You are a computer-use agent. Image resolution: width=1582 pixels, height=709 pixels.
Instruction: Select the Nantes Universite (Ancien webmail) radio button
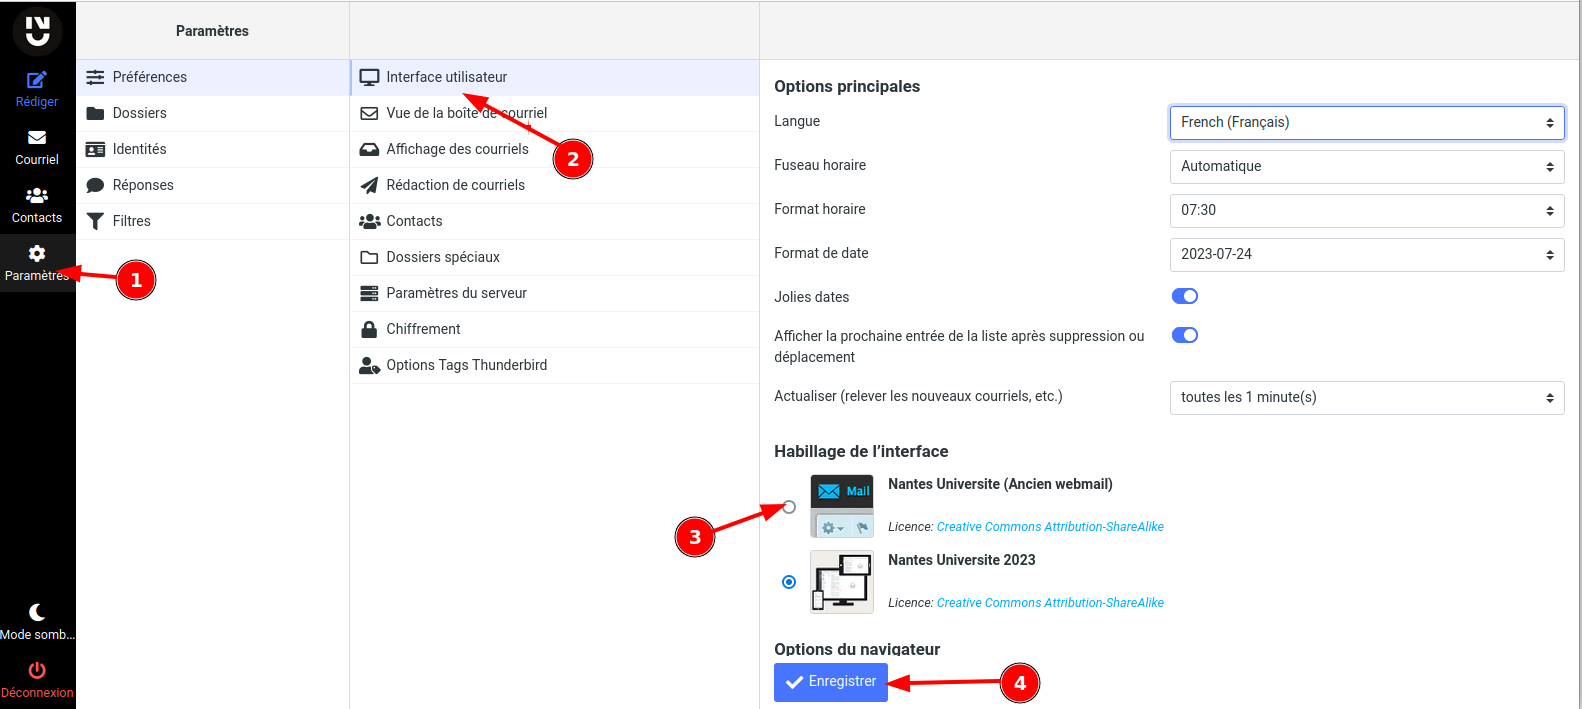[789, 507]
